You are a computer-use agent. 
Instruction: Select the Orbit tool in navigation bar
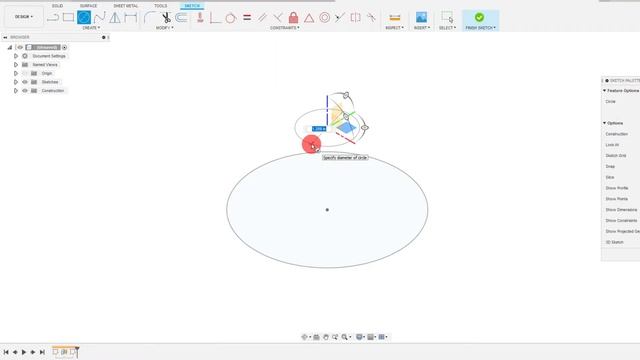coord(304,337)
